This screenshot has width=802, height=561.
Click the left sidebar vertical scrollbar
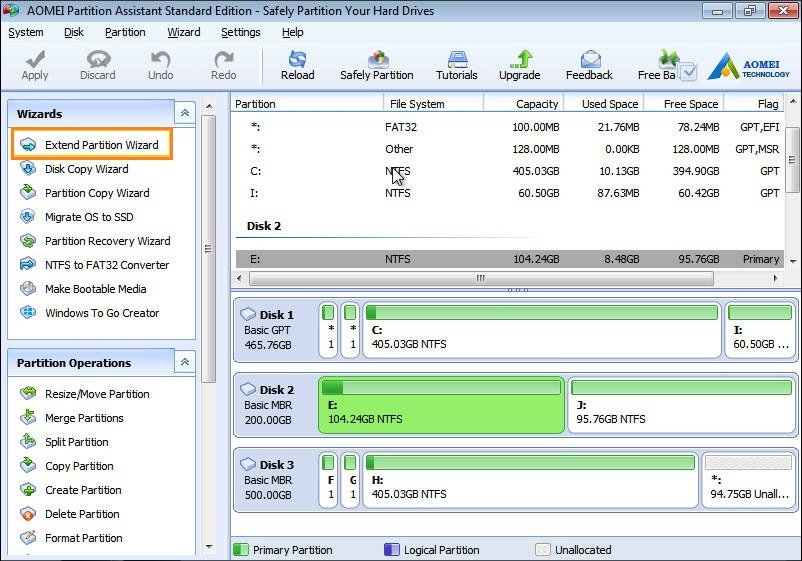coord(209,249)
